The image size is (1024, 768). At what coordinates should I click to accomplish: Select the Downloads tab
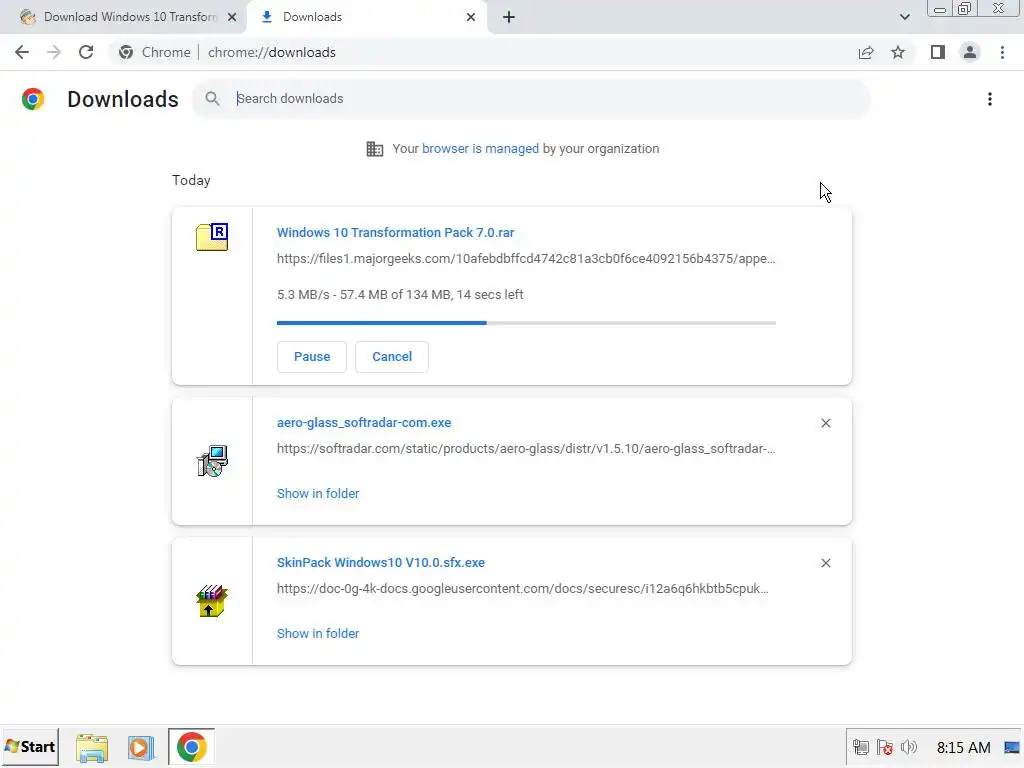tap(368, 17)
